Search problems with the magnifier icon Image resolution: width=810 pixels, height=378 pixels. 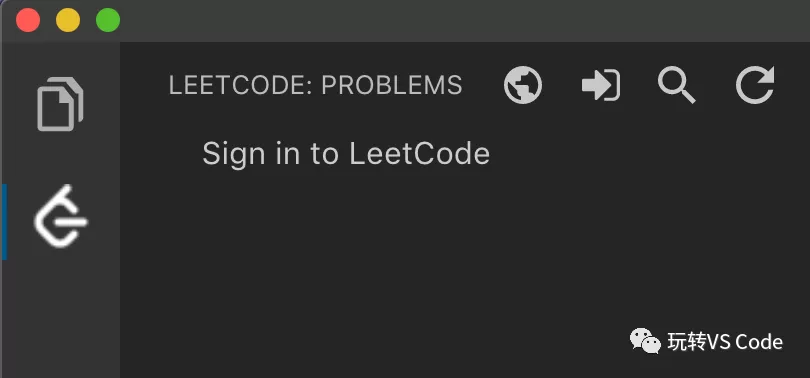[677, 86]
